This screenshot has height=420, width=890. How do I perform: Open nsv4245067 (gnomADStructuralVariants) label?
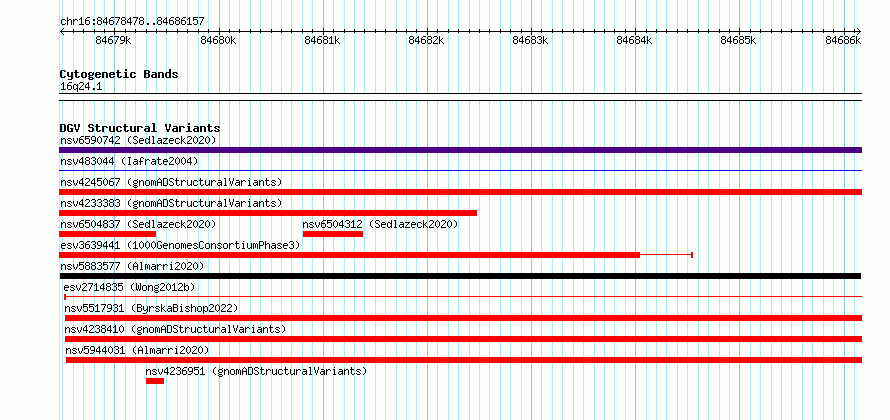(171, 182)
